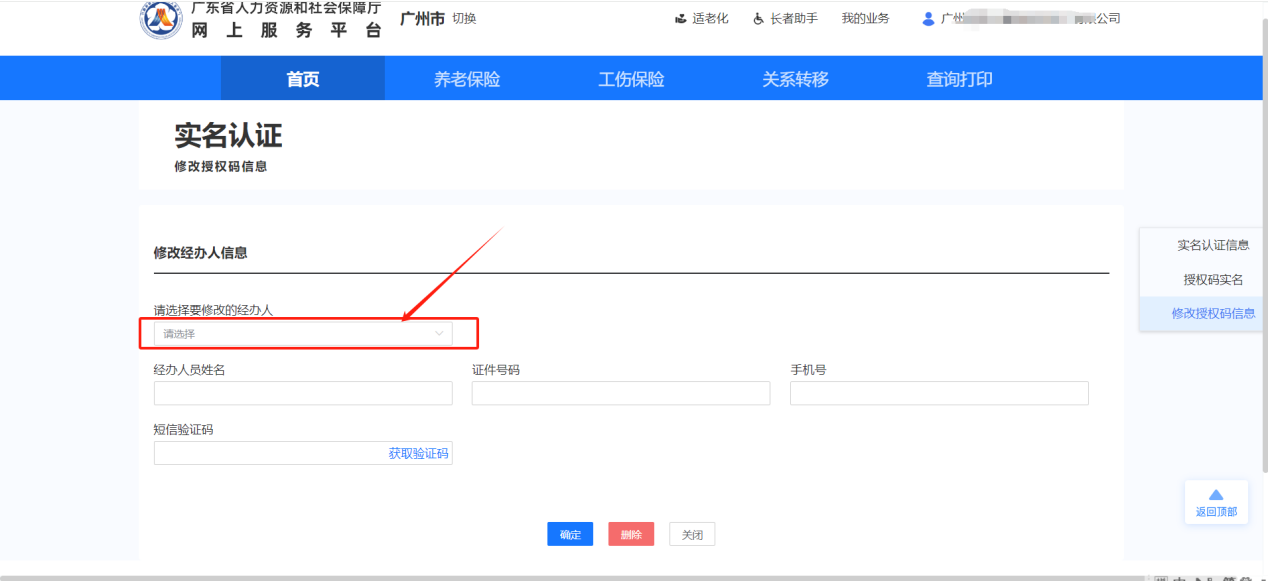Click into the 手机号 input field

938,393
